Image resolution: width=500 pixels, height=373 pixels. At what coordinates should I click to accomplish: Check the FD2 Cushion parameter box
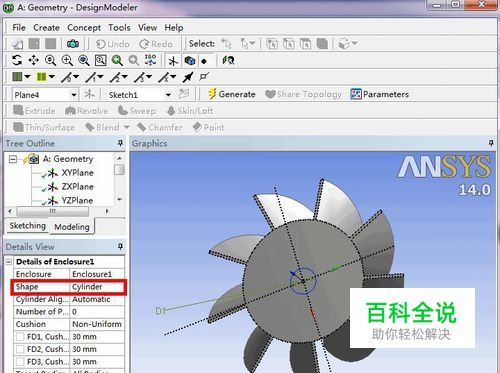click(20, 349)
